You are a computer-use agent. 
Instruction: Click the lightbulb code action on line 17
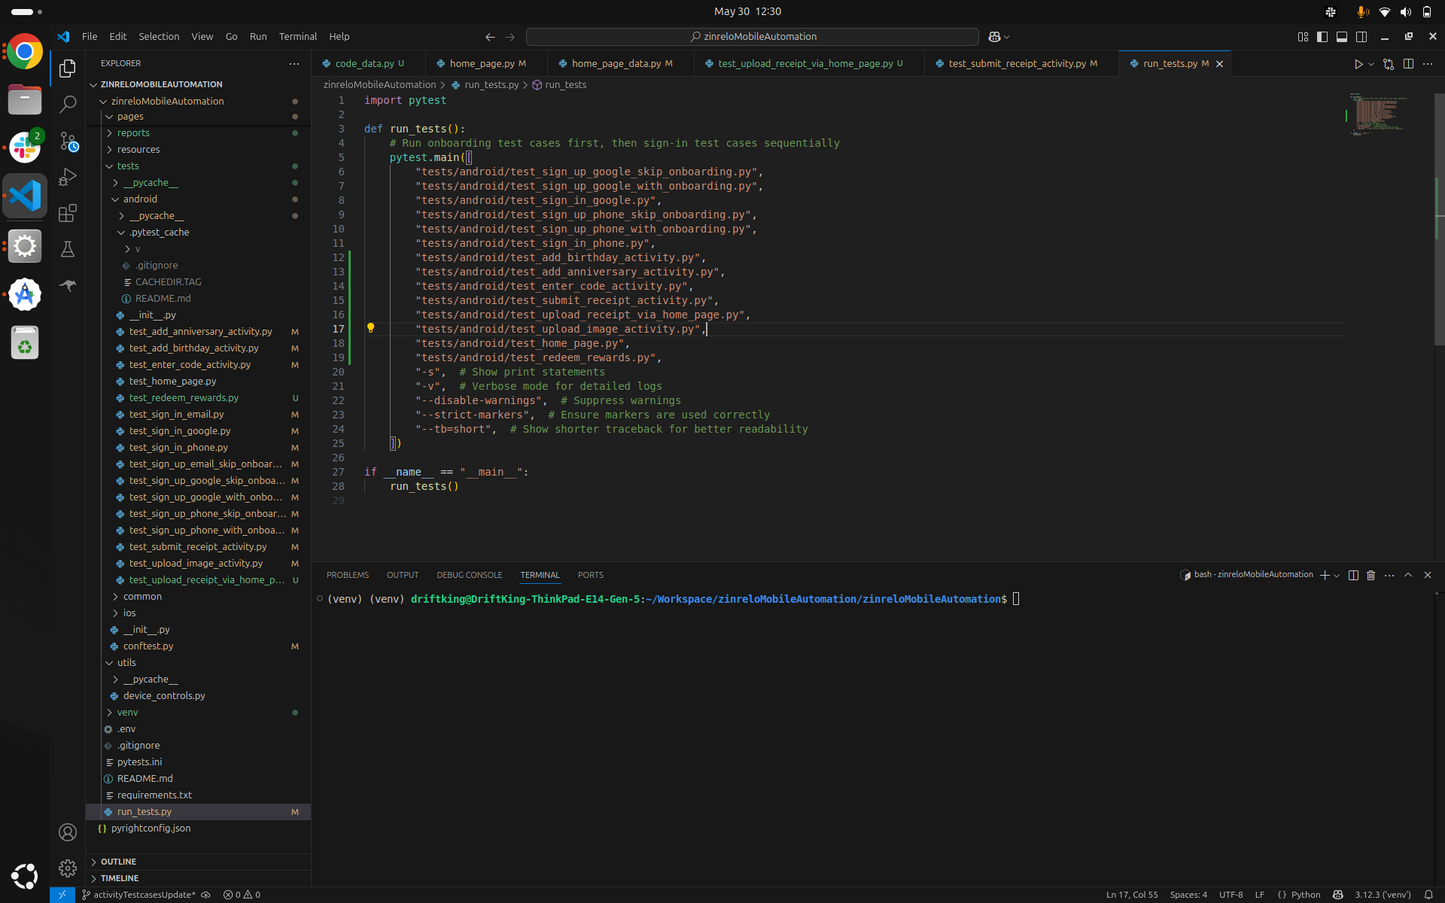[370, 328]
